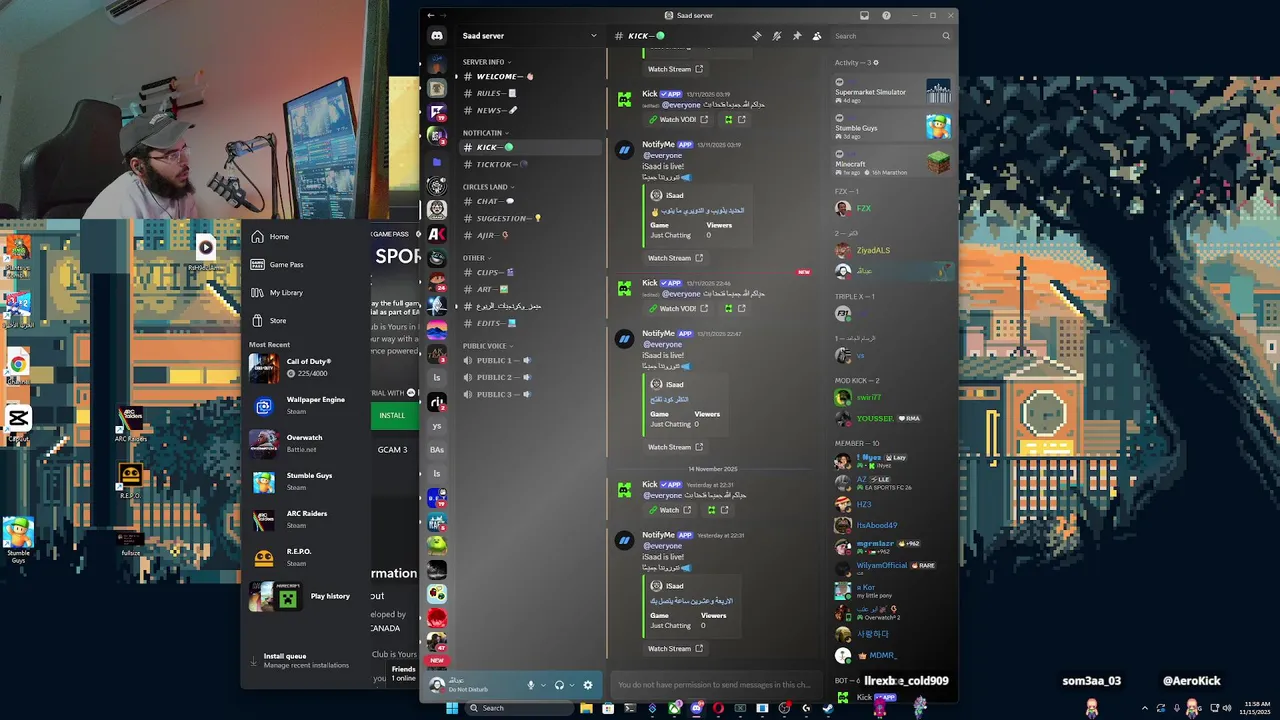
Task: Collapse CIRCLES LAND category
Action: pos(488,187)
